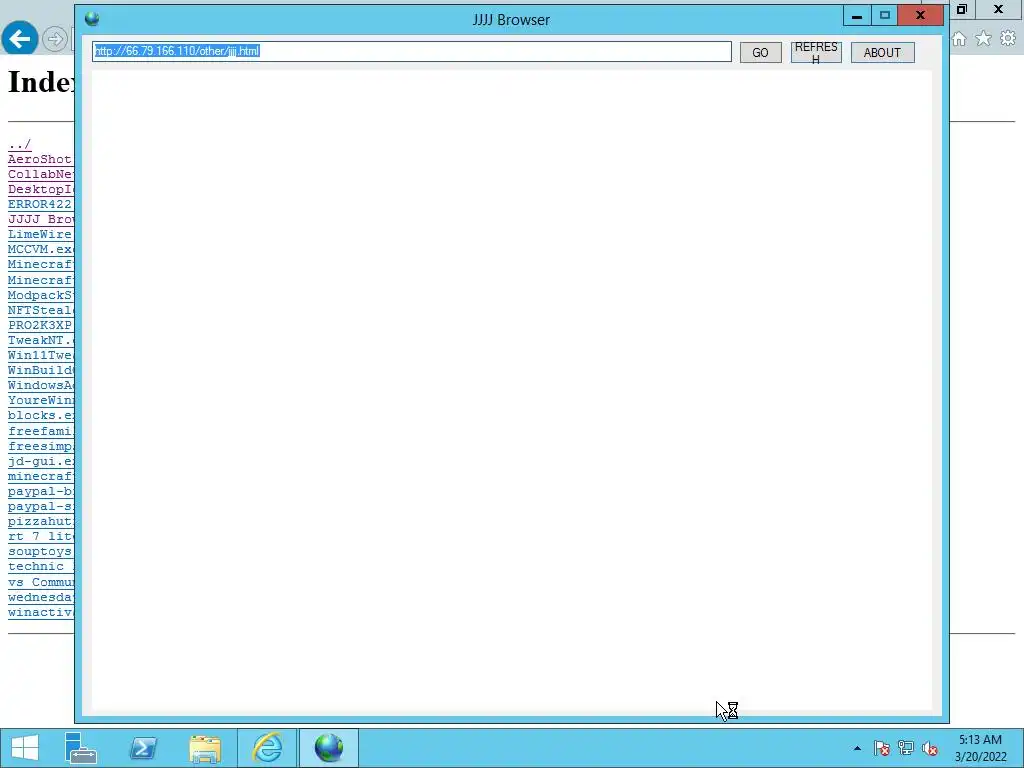
Task: Focus the JJJJ Browser URL address field
Action: click(411, 52)
